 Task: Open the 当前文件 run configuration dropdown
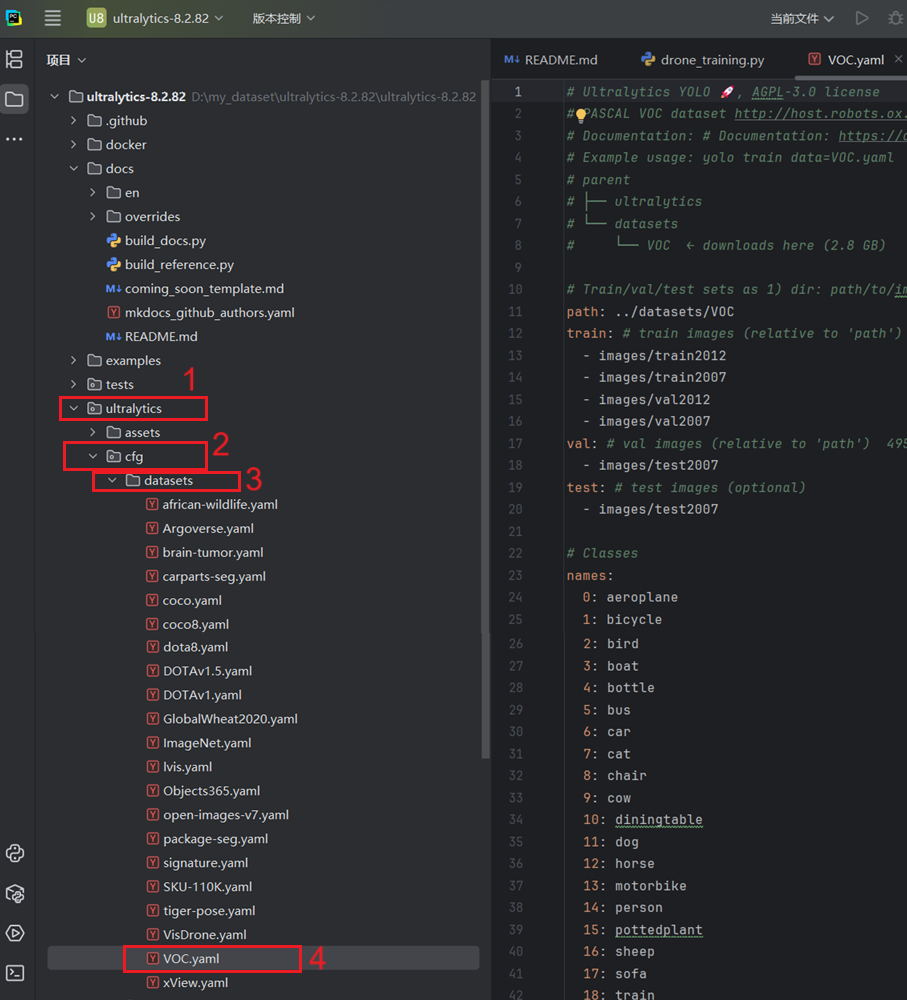click(802, 18)
